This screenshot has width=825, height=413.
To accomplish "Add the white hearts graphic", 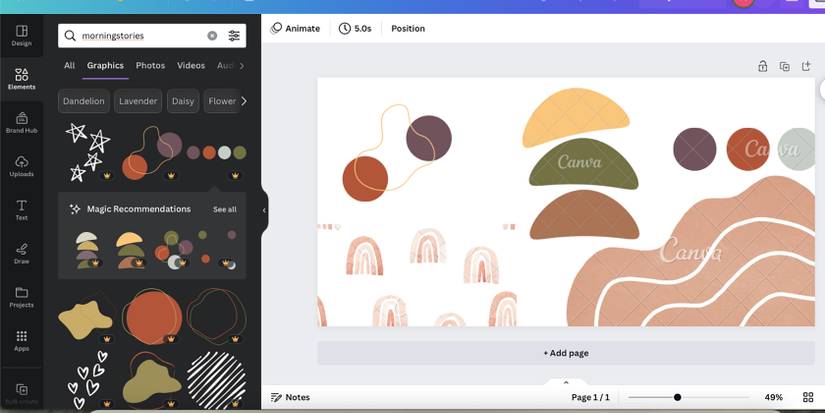I will (x=86, y=380).
